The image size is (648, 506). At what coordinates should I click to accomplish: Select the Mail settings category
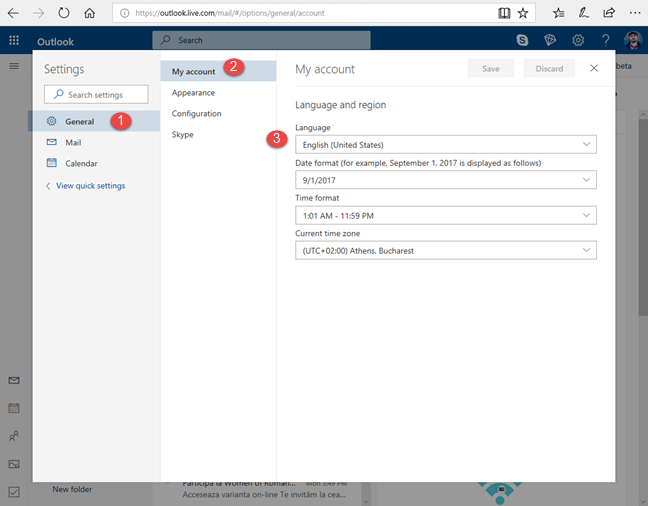94,142
